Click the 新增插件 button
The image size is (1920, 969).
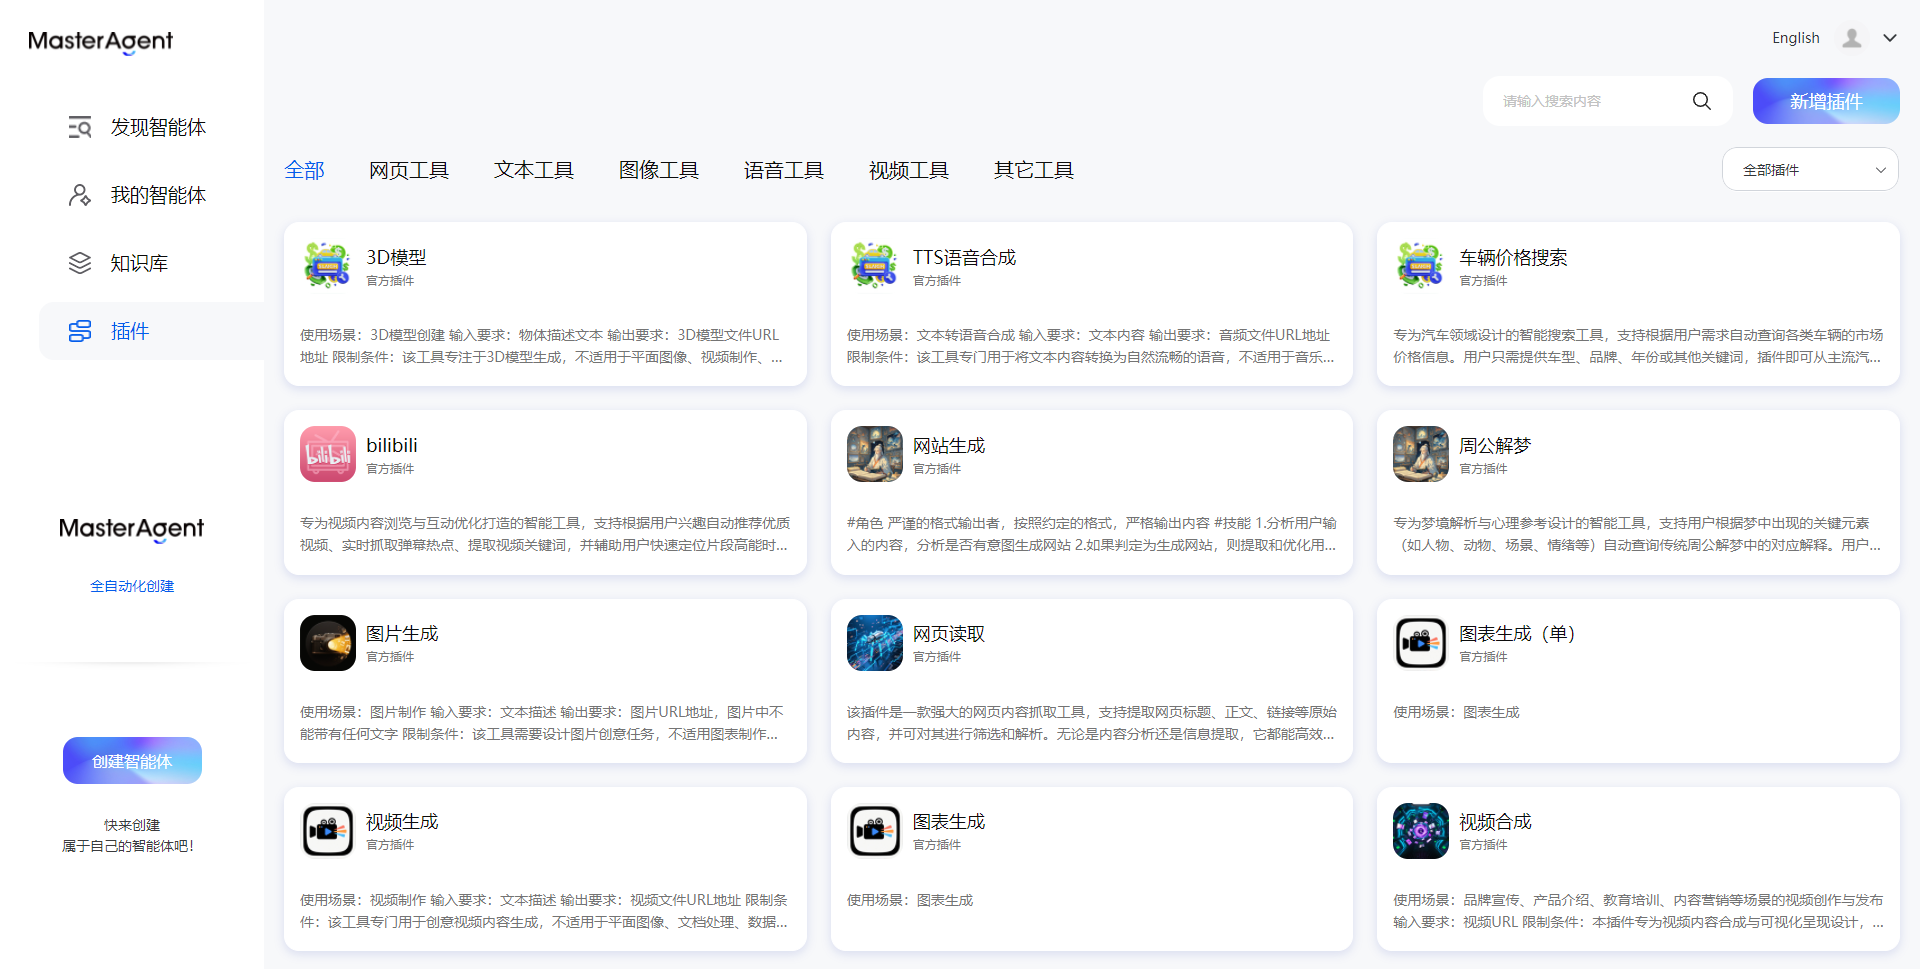pos(1826,101)
